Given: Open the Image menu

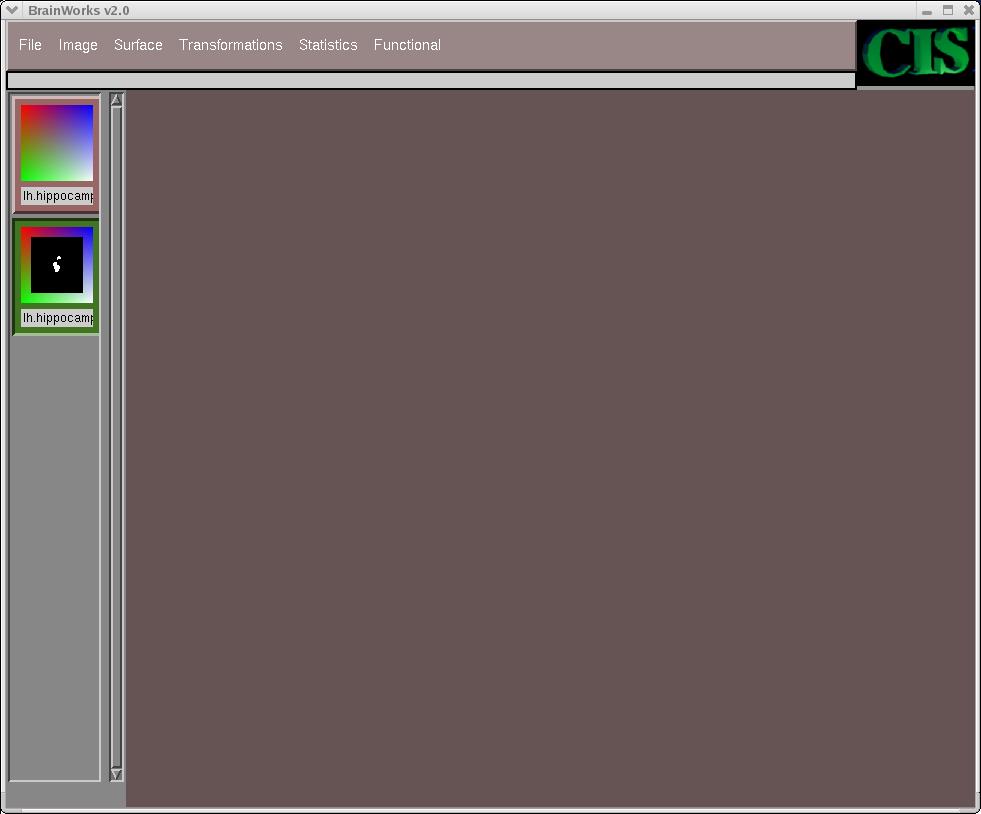Looking at the screenshot, I should pos(78,45).
